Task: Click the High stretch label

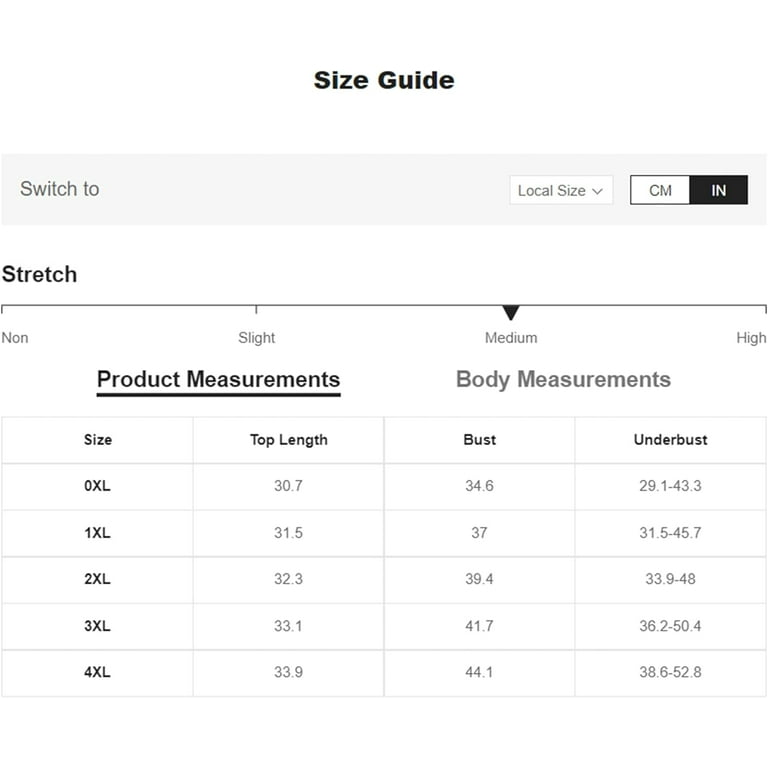Action: click(x=751, y=338)
